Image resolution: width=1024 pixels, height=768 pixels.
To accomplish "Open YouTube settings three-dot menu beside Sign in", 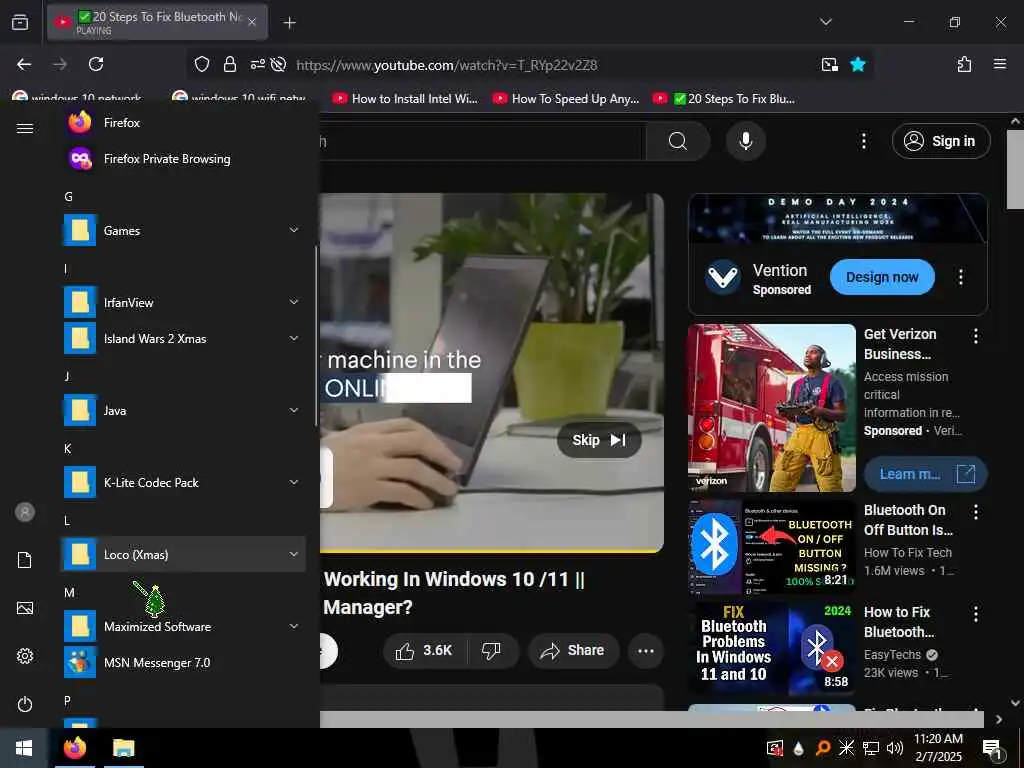I will pos(863,141).
